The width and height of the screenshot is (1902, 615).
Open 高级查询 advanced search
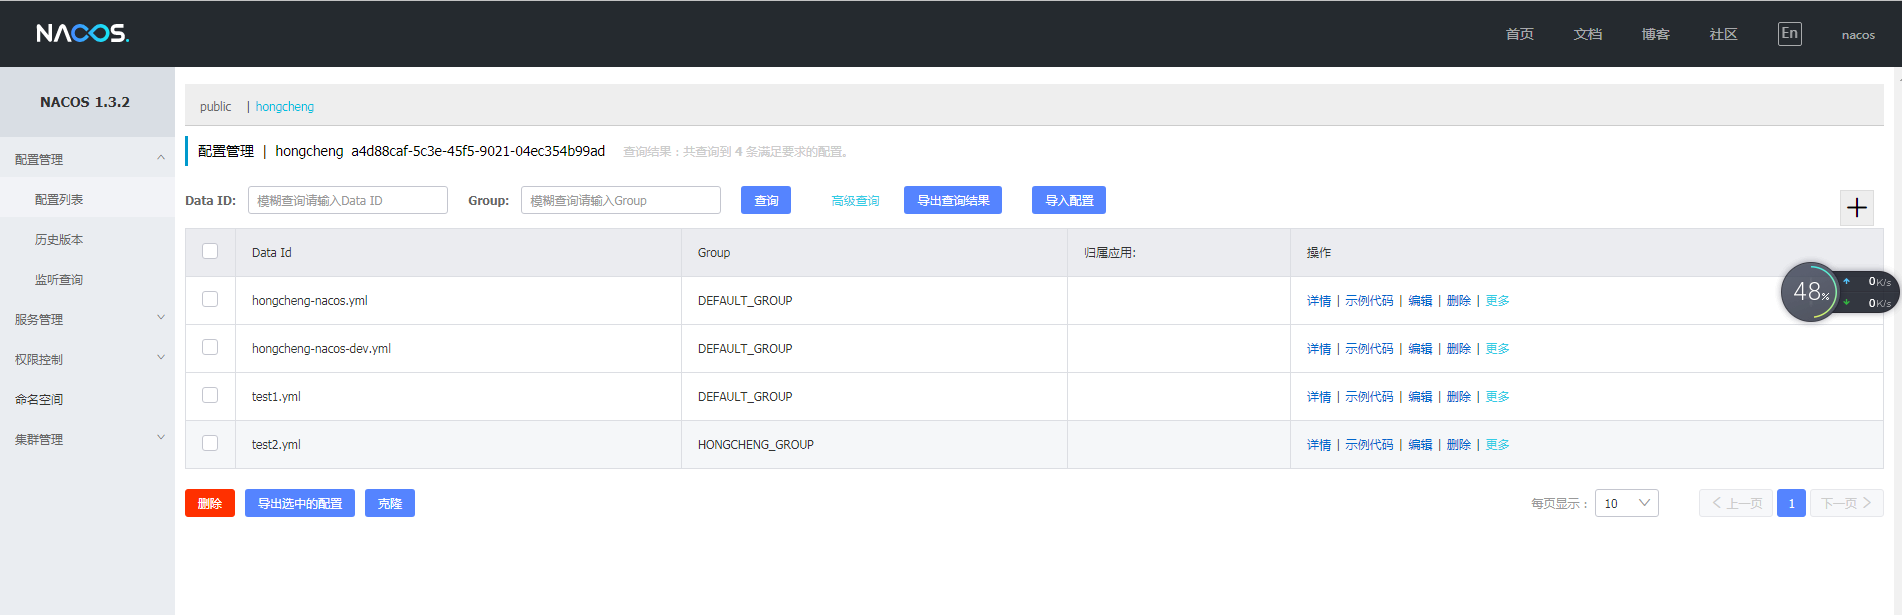855,201
